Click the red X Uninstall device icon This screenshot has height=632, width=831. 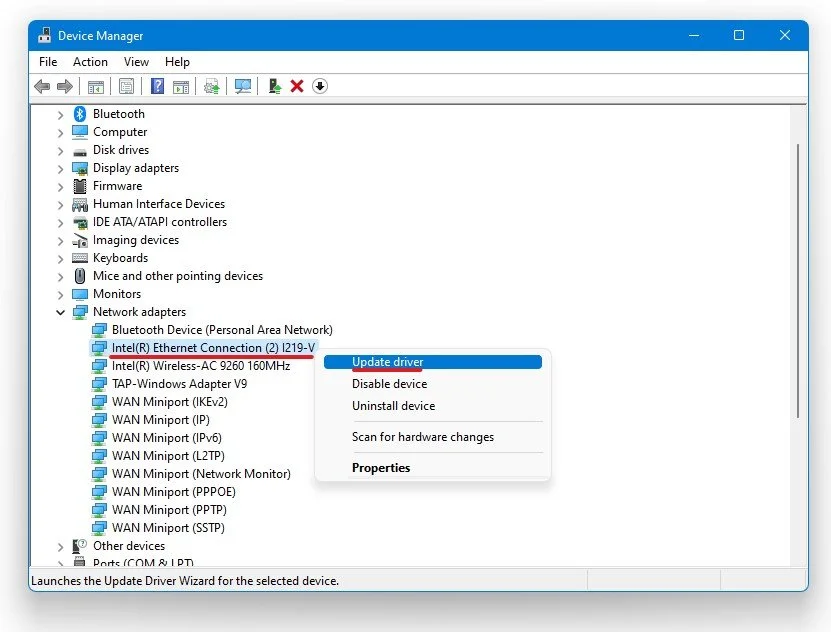click(297, 86)
